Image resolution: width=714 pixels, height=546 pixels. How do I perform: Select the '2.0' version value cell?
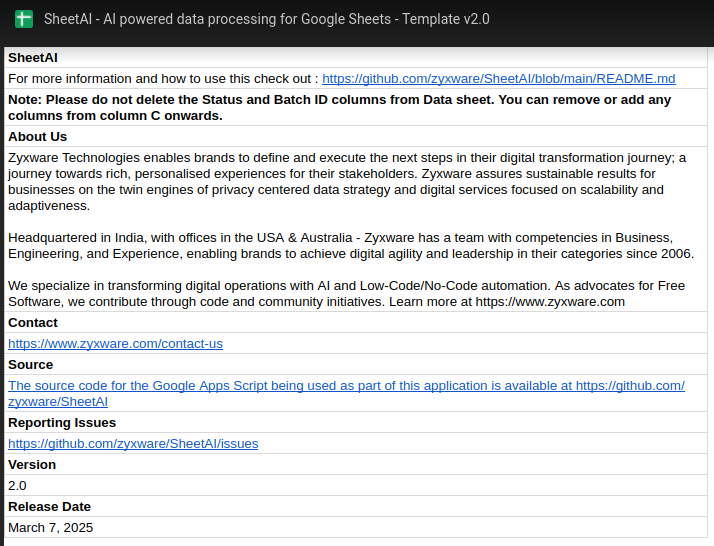click(356, 485)
